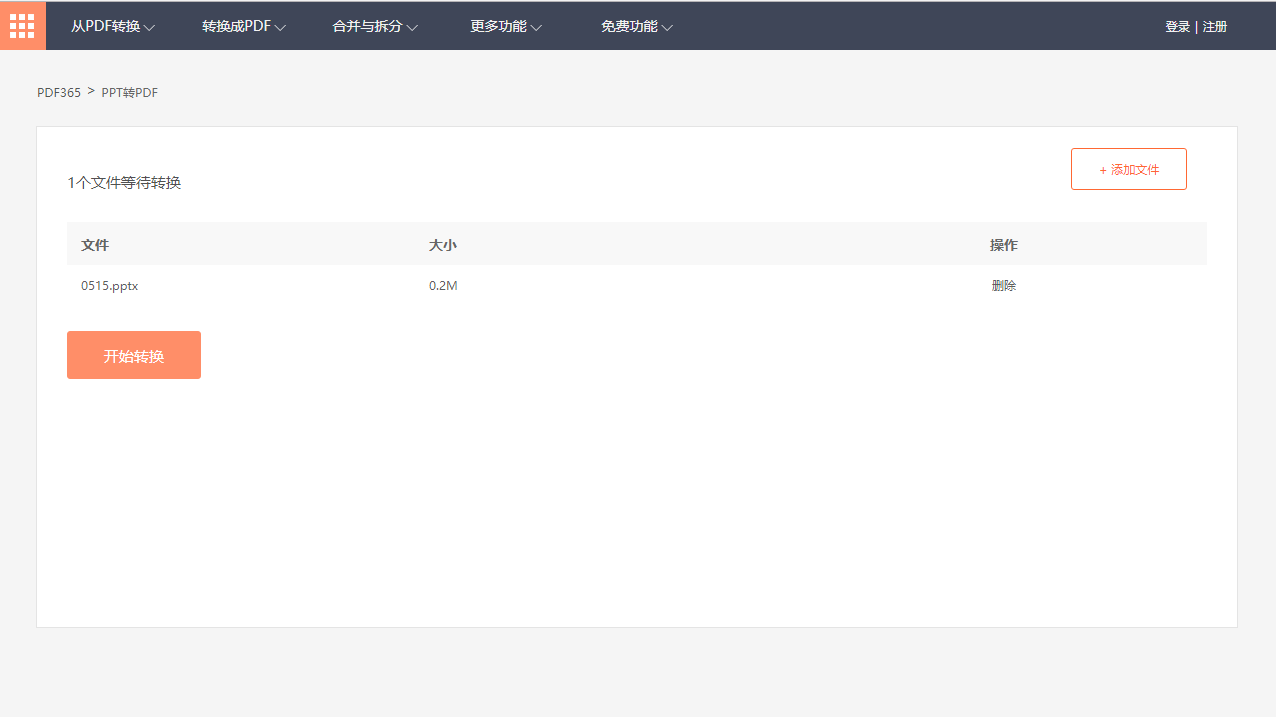The width and height of the screenshot is (1276, 717).
Task: Click the 登录 login link
Action: pyautogui.click(x=1177, y=27)
